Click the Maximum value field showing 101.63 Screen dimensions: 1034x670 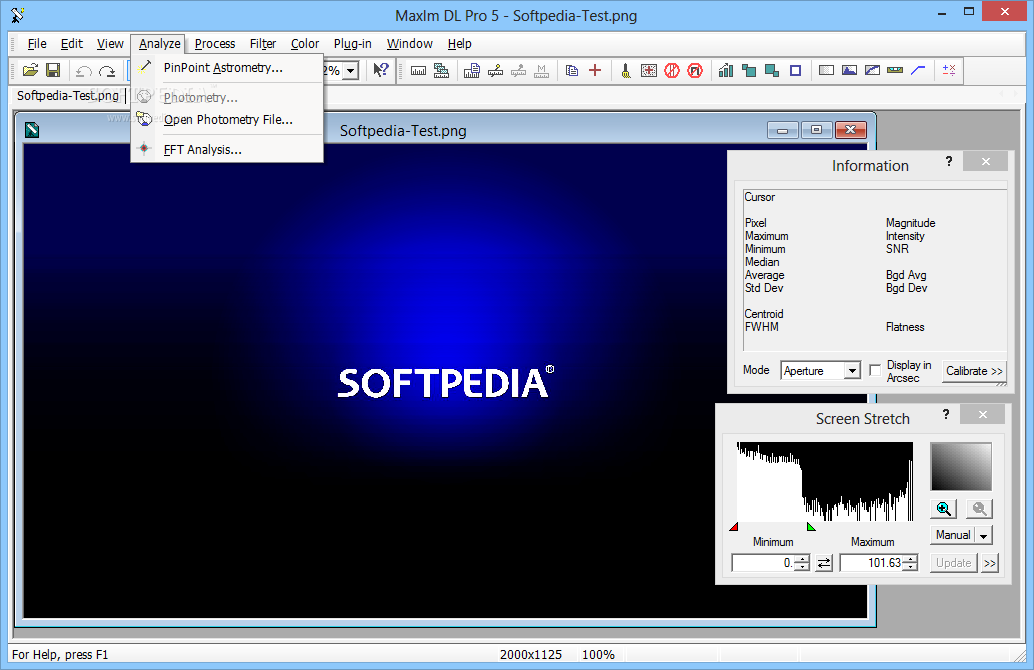[x=871, y=563]
